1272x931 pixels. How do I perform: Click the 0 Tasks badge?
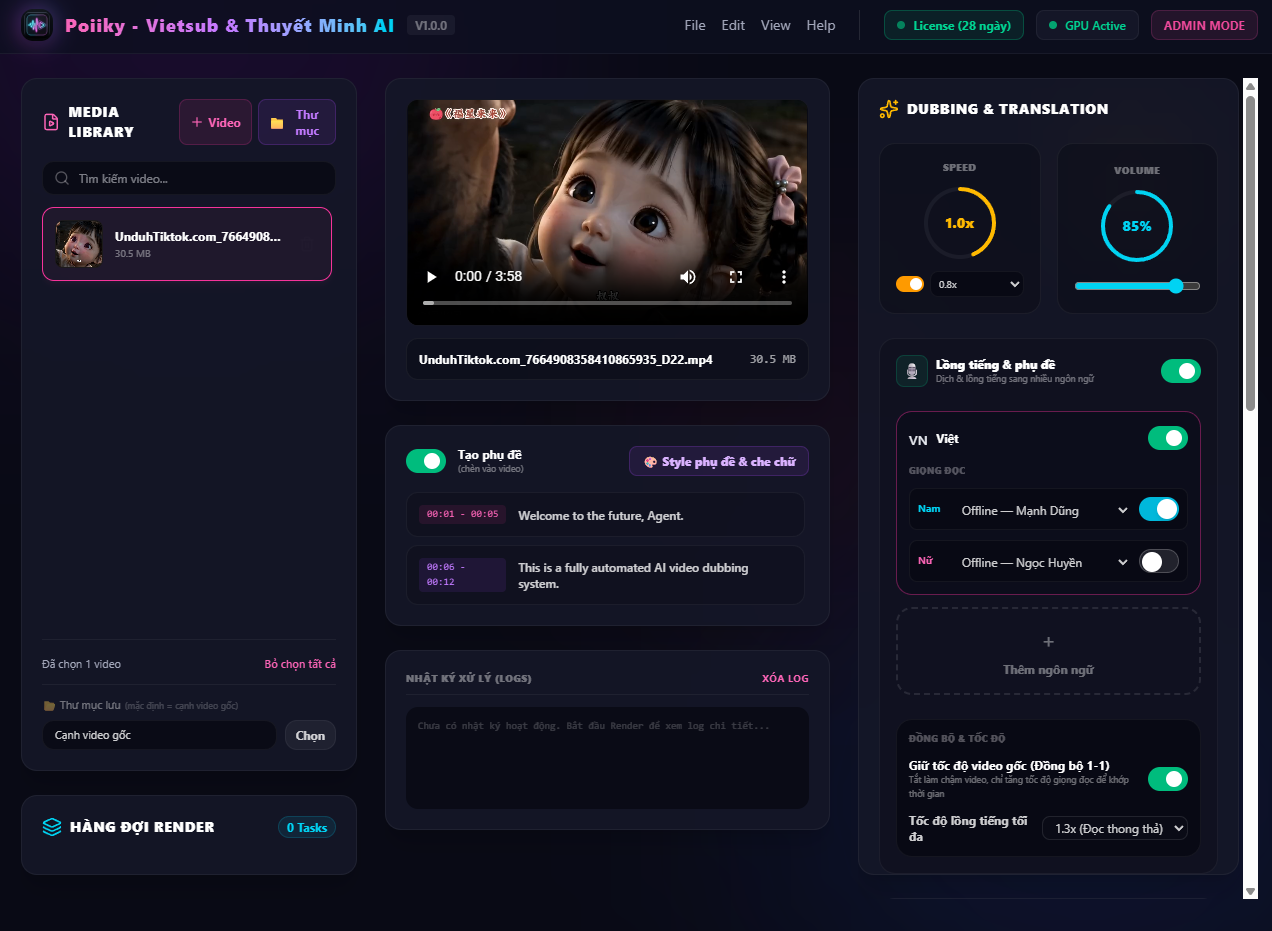point(307,827)
